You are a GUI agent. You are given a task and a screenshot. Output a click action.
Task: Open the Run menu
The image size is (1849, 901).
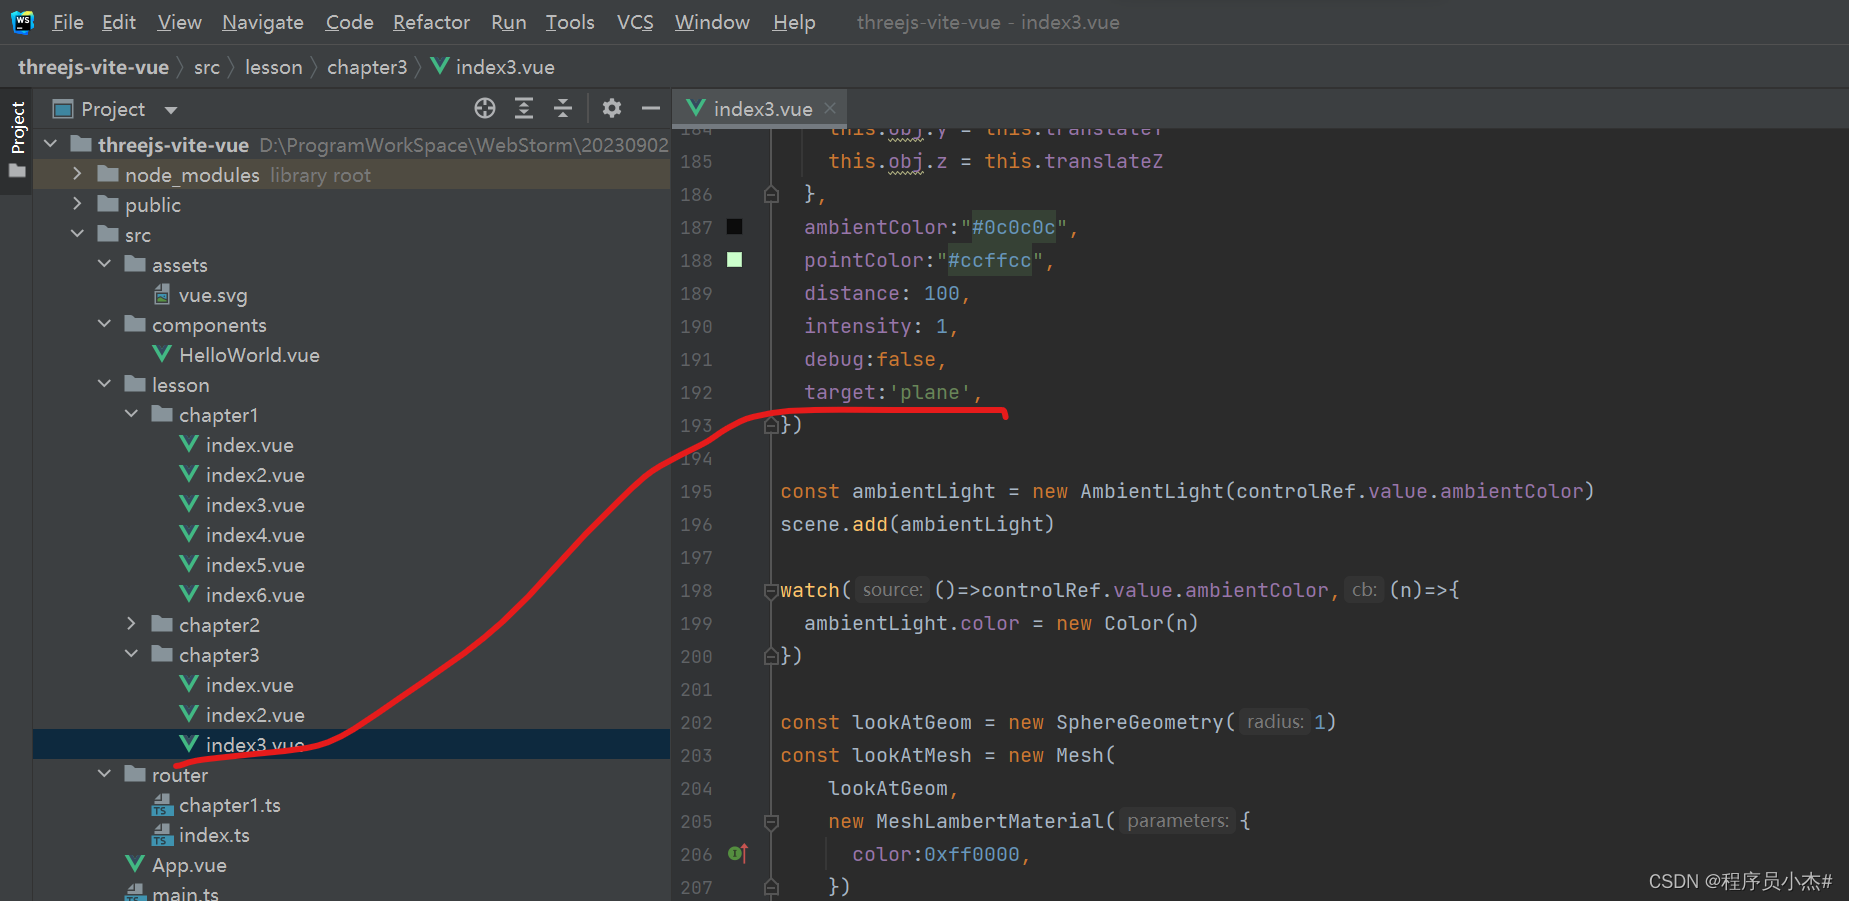508,22
